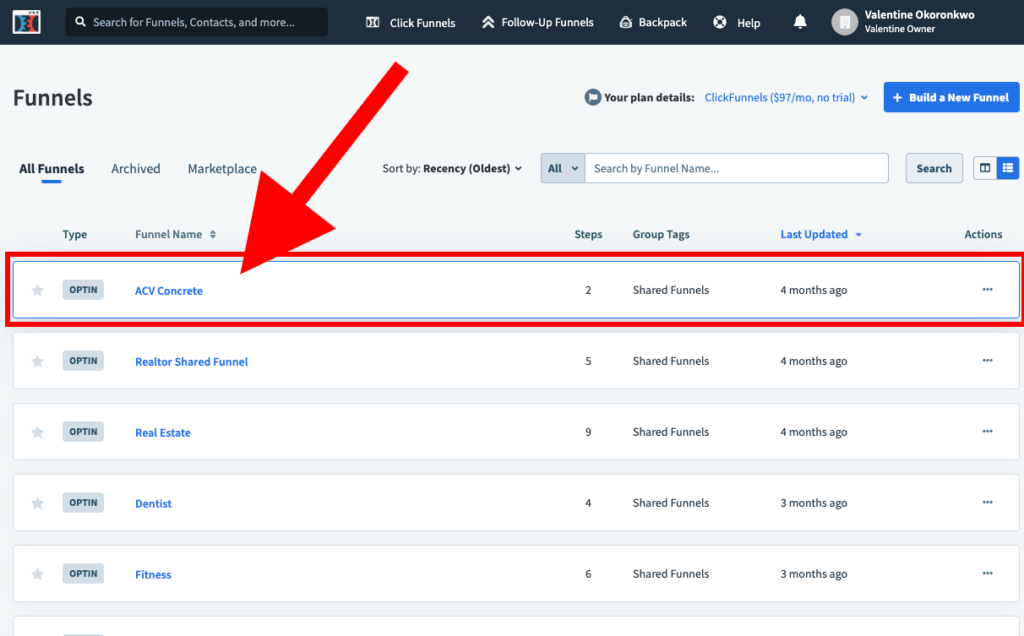Screen dimensions: 1024x636
Task: Focus the Search by Funnel Name field
Action: click(x=737, y=168)
